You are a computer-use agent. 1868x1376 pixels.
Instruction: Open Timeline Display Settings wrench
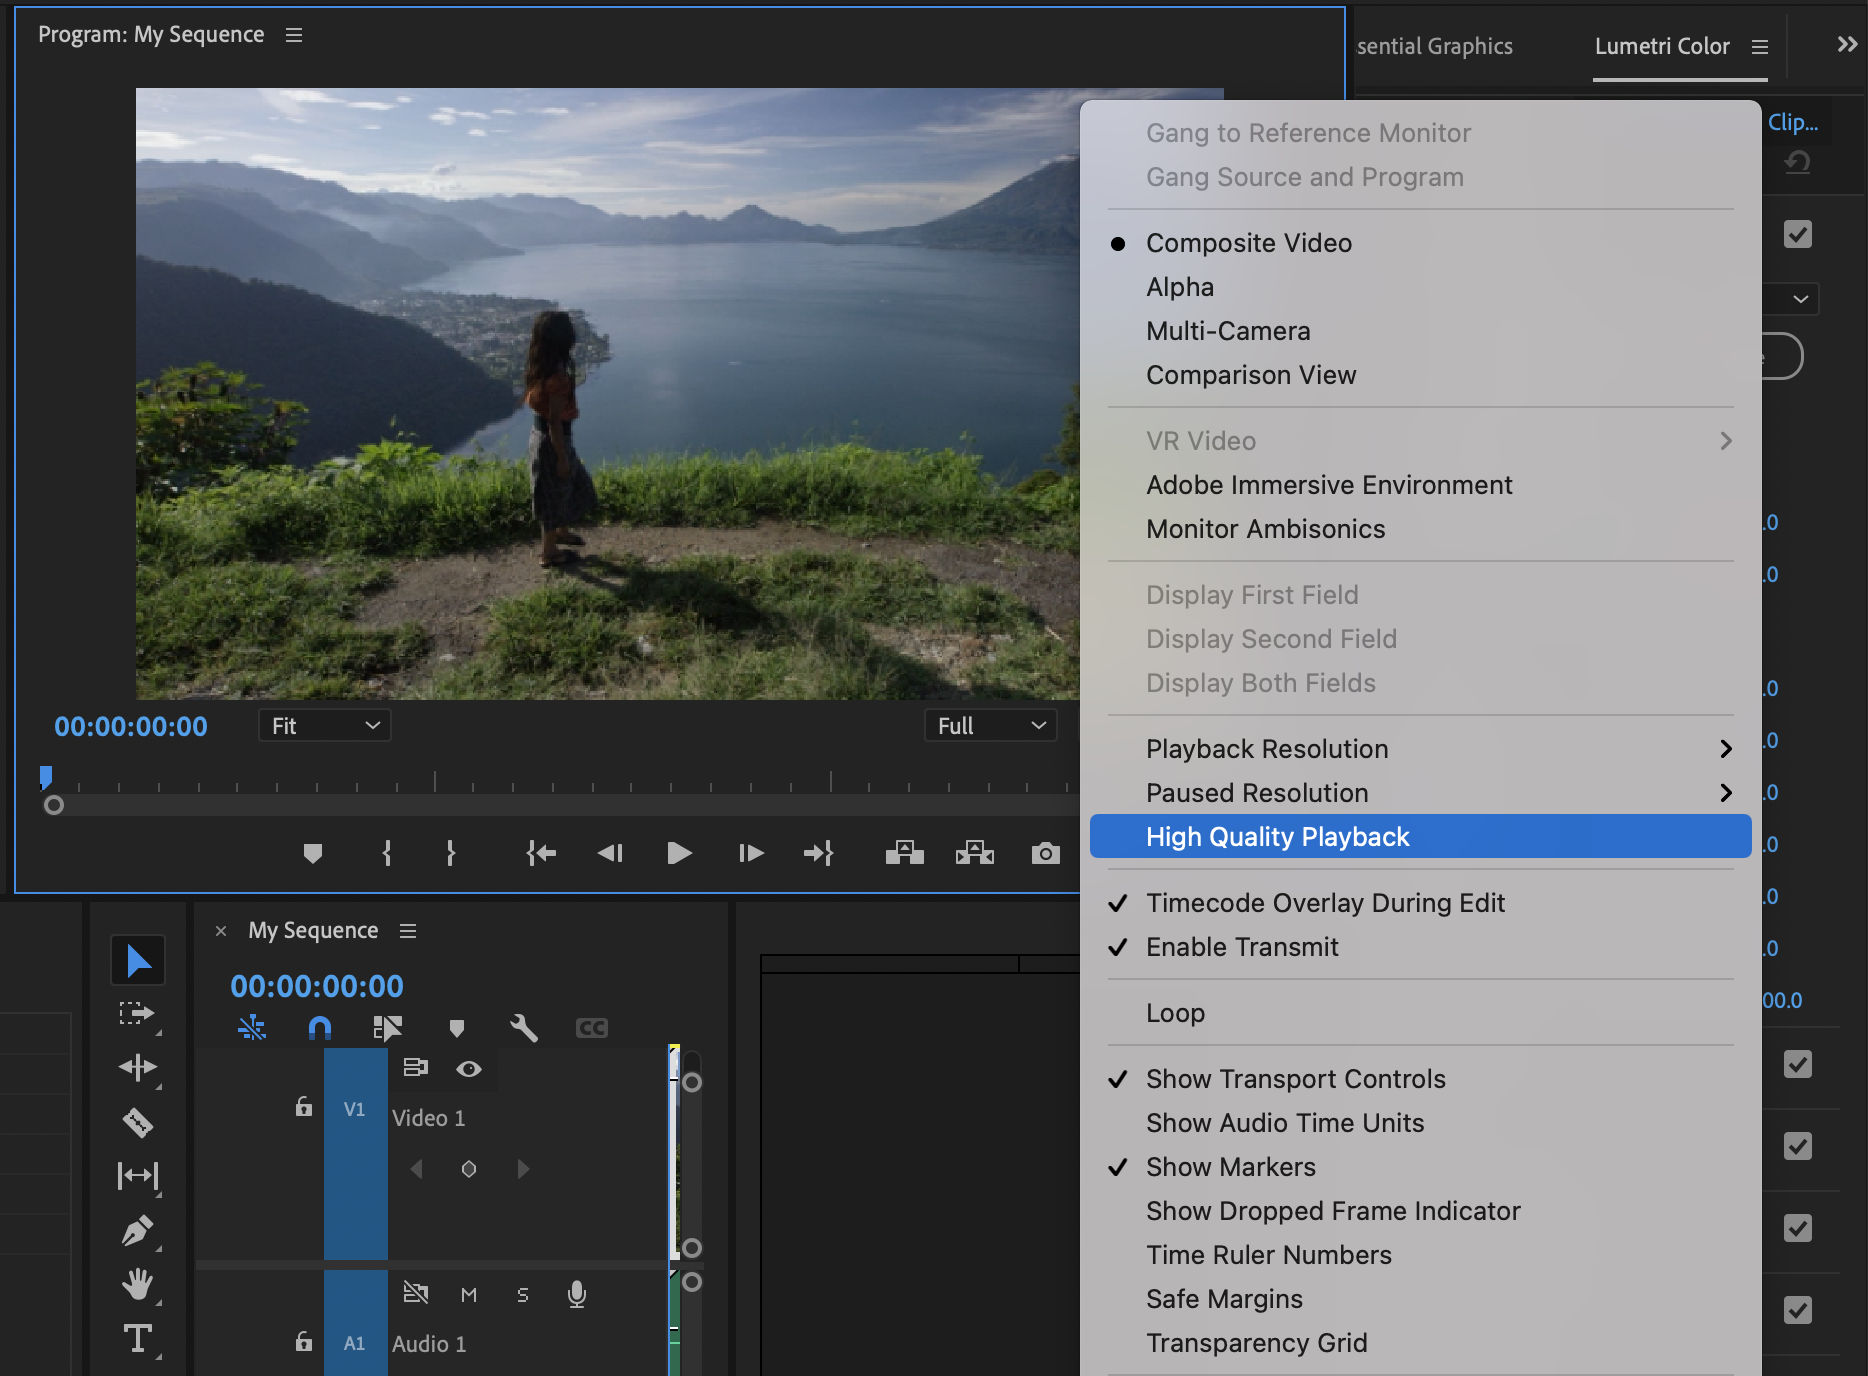523,1028
